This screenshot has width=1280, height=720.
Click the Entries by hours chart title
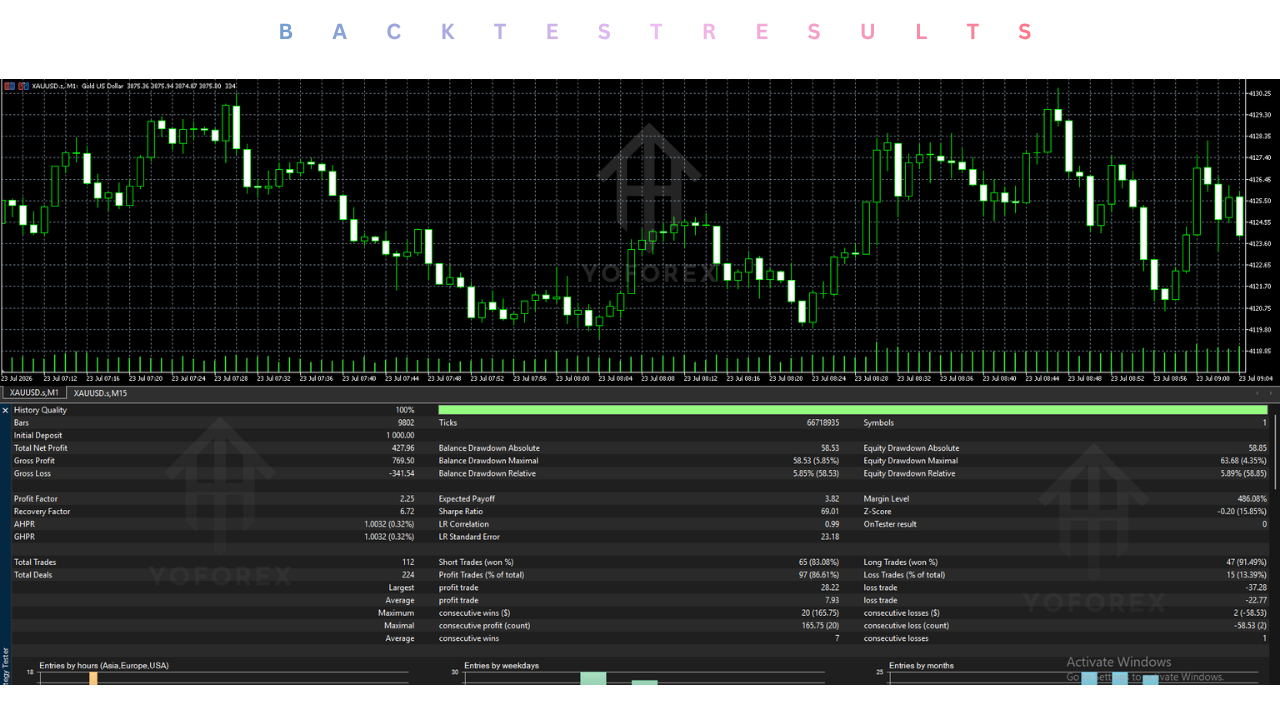point(104,666)
